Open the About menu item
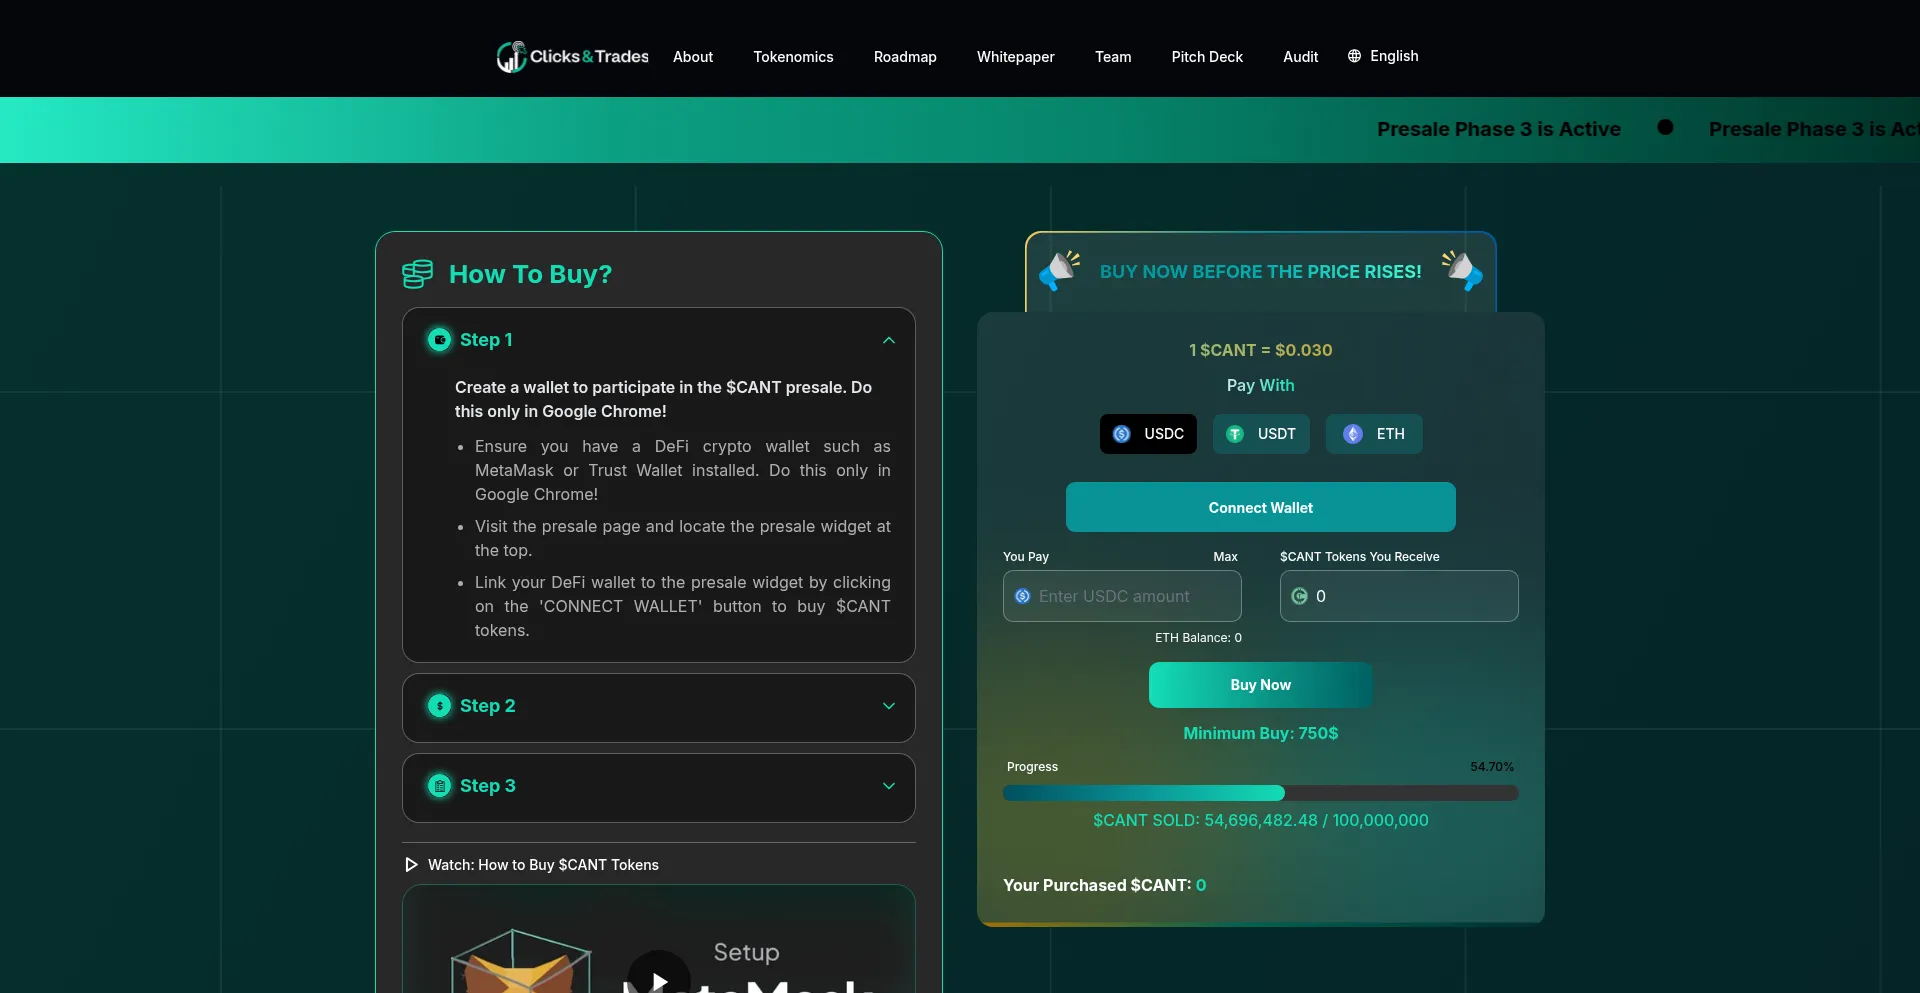This screenshot has width=1920, height=993. pyautogui.click(x=693, y=57)
